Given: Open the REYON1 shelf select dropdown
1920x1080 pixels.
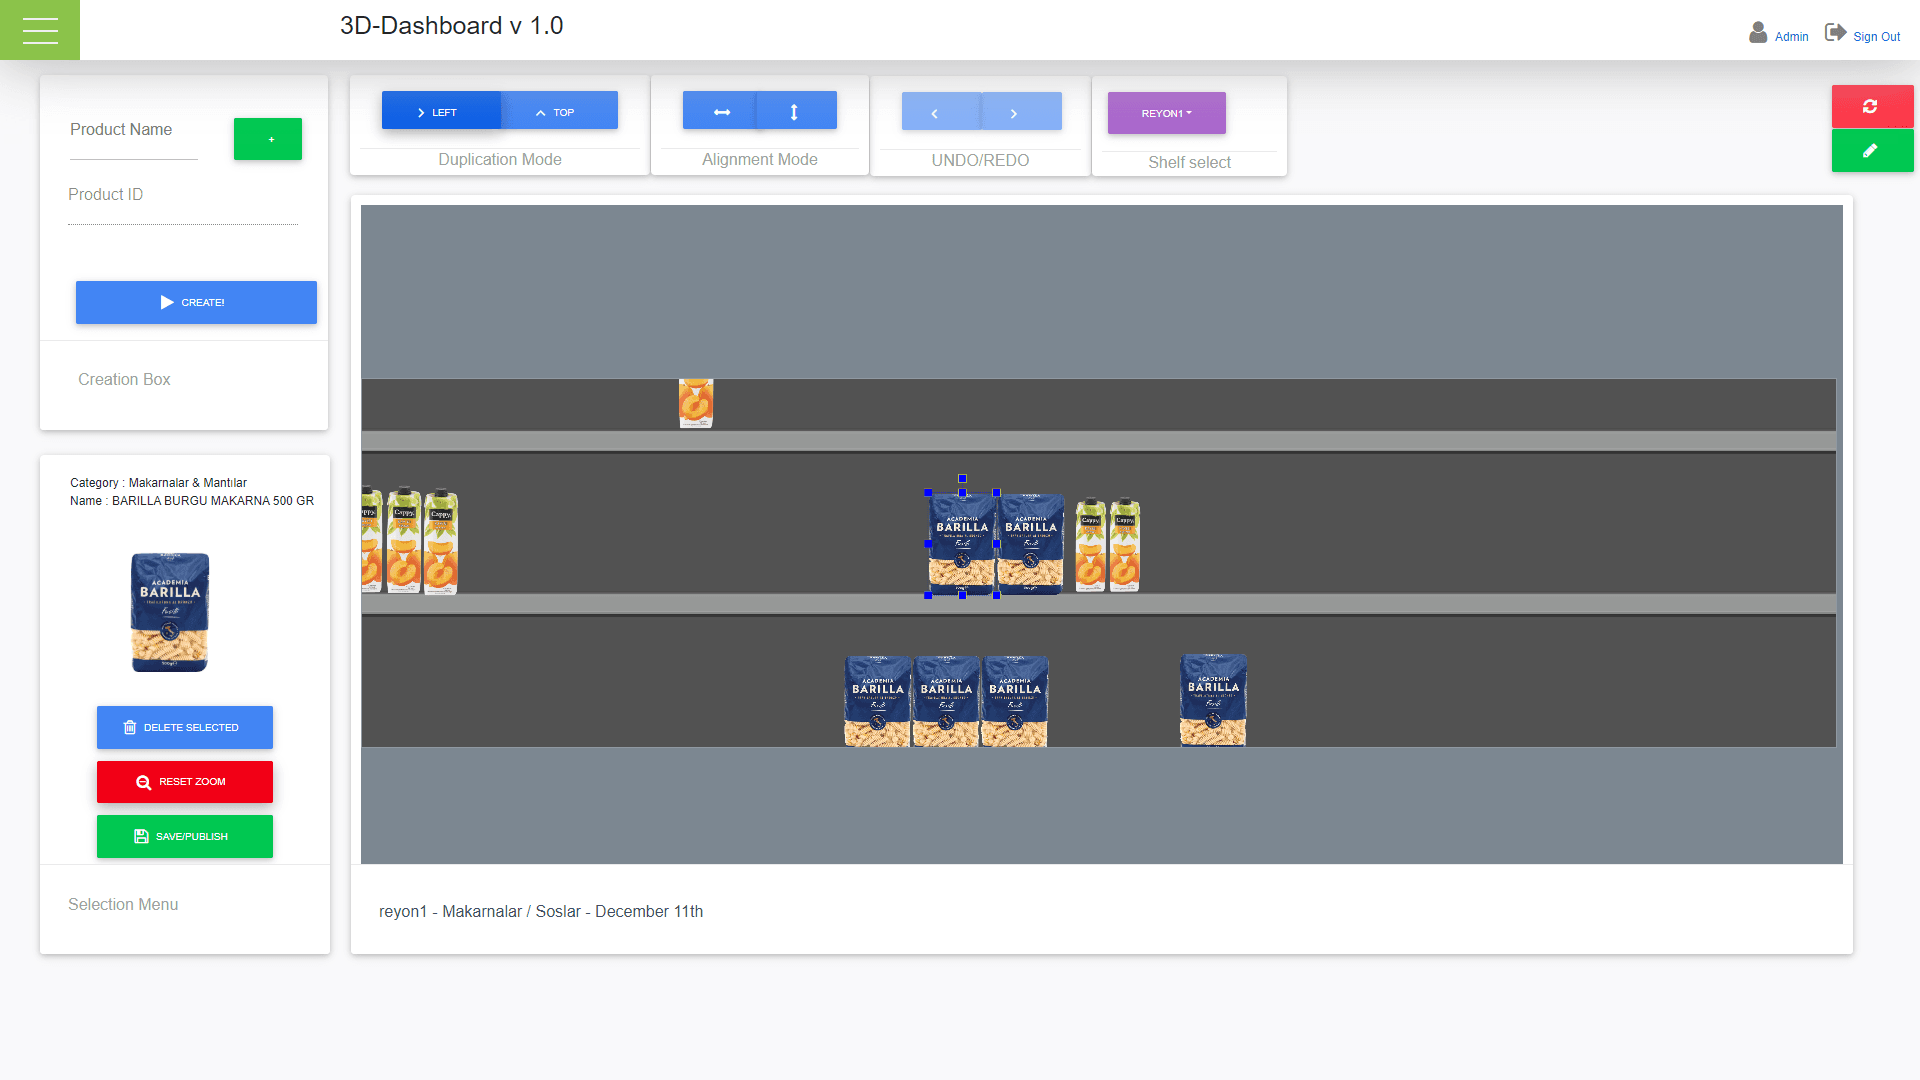Looking at the screenshot, I should 1166,113.
